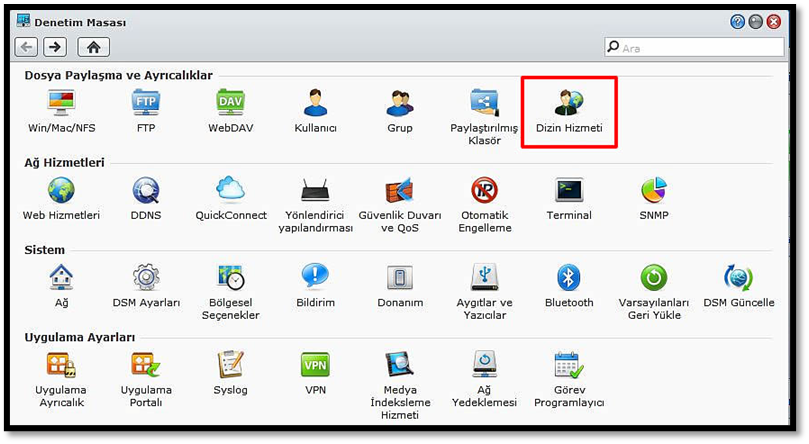Open the Terminal icon
This screenshot has height=444, width=809.
(x=569, y=191)
